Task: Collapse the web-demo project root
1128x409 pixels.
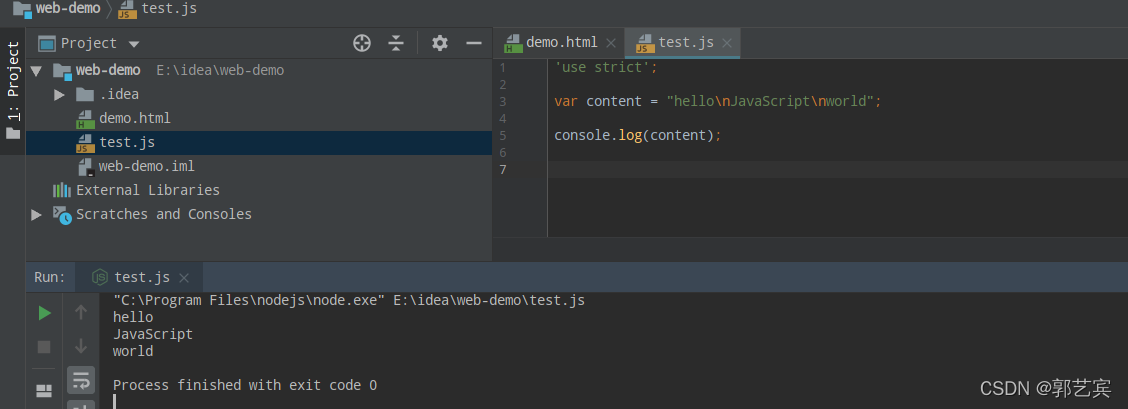Action: pos(37,70)
